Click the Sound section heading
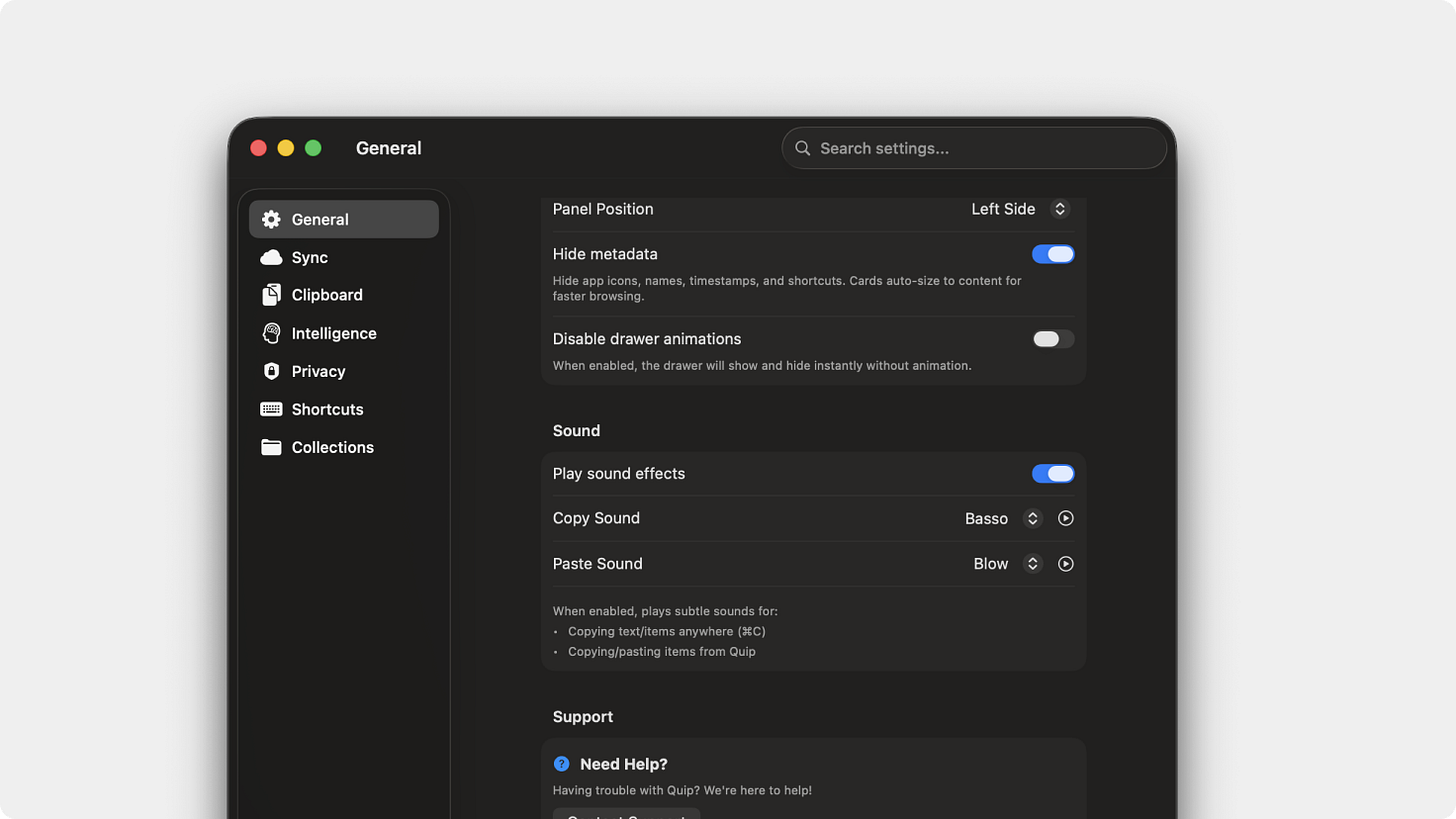 pyautogui.click(x=576, y=431)
